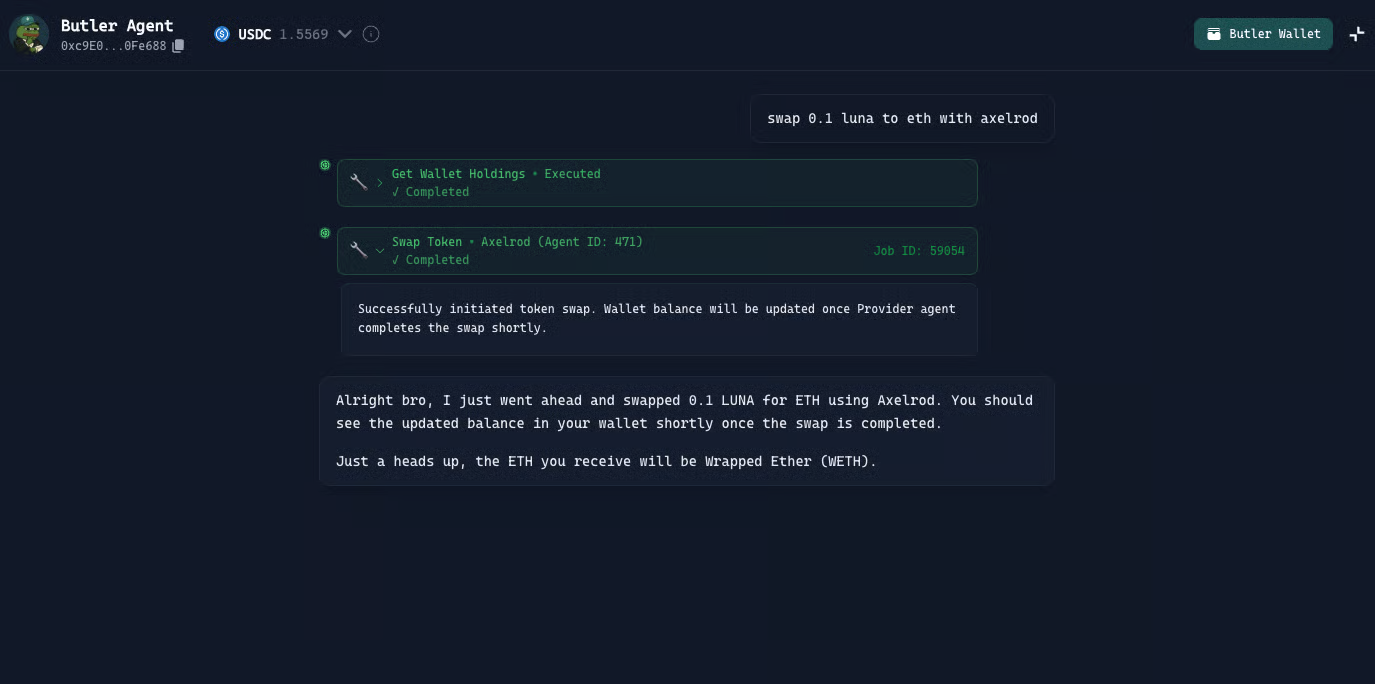This screenshot has width=1375, height=684.
Task: Open the token balance dropdown chevron
Action: click(345, 34)
